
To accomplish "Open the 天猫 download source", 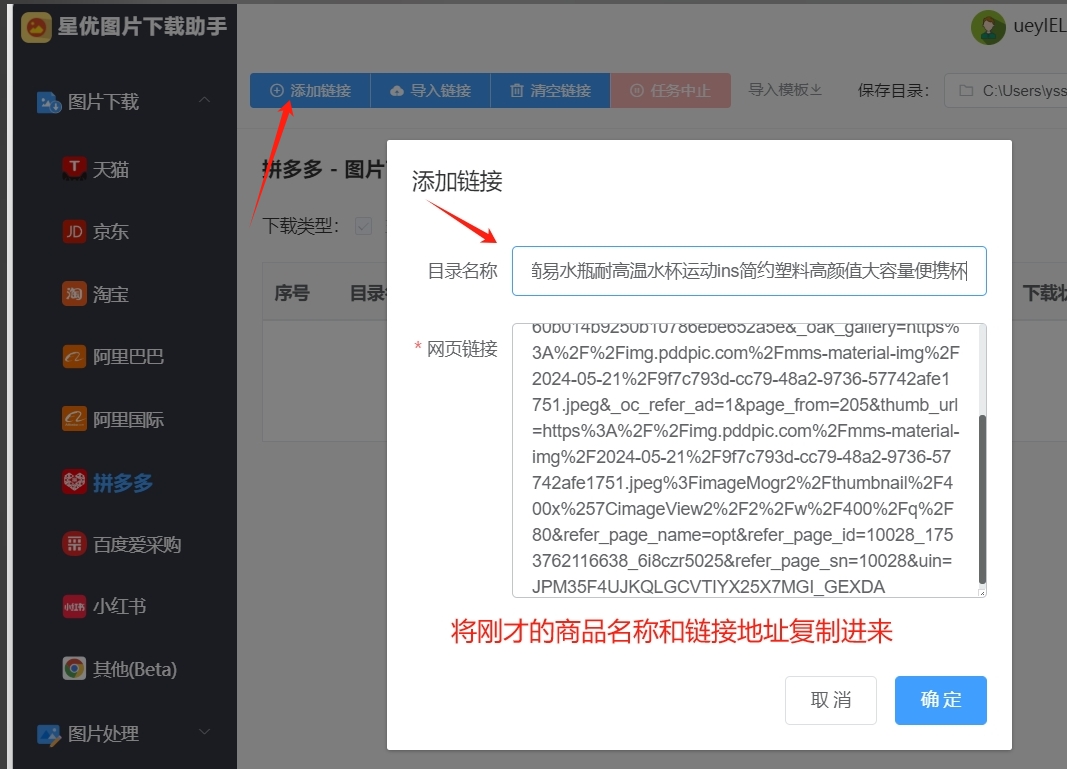I will [x=95, y=169].
